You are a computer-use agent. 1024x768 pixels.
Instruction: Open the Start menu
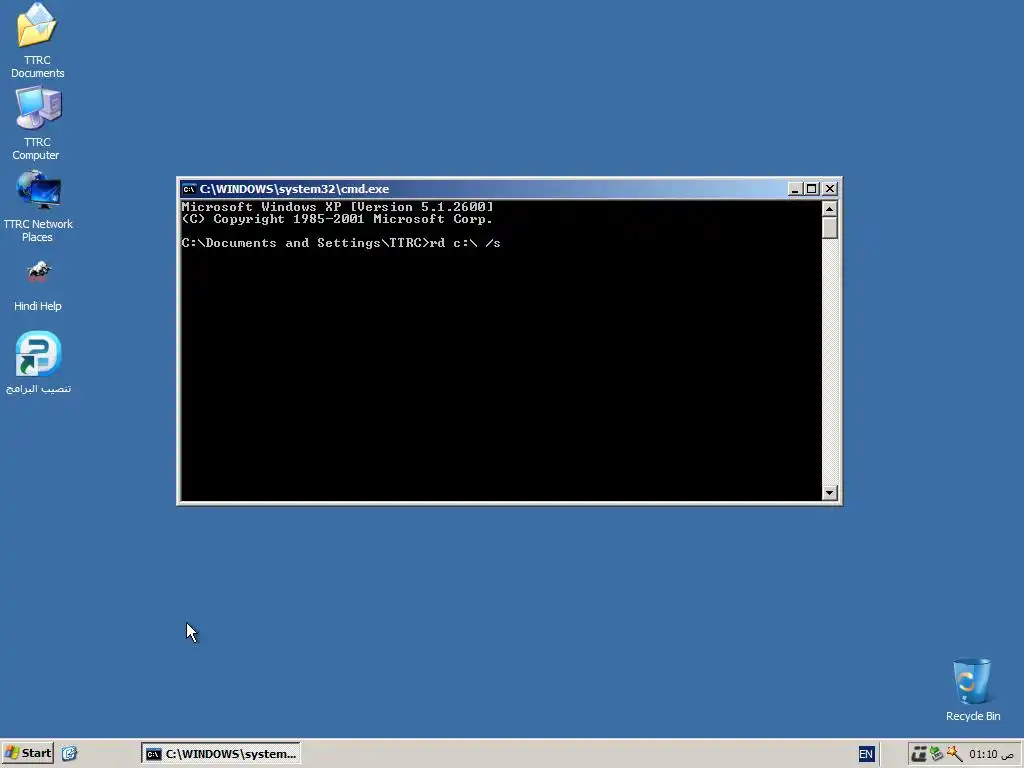point(27,753)
